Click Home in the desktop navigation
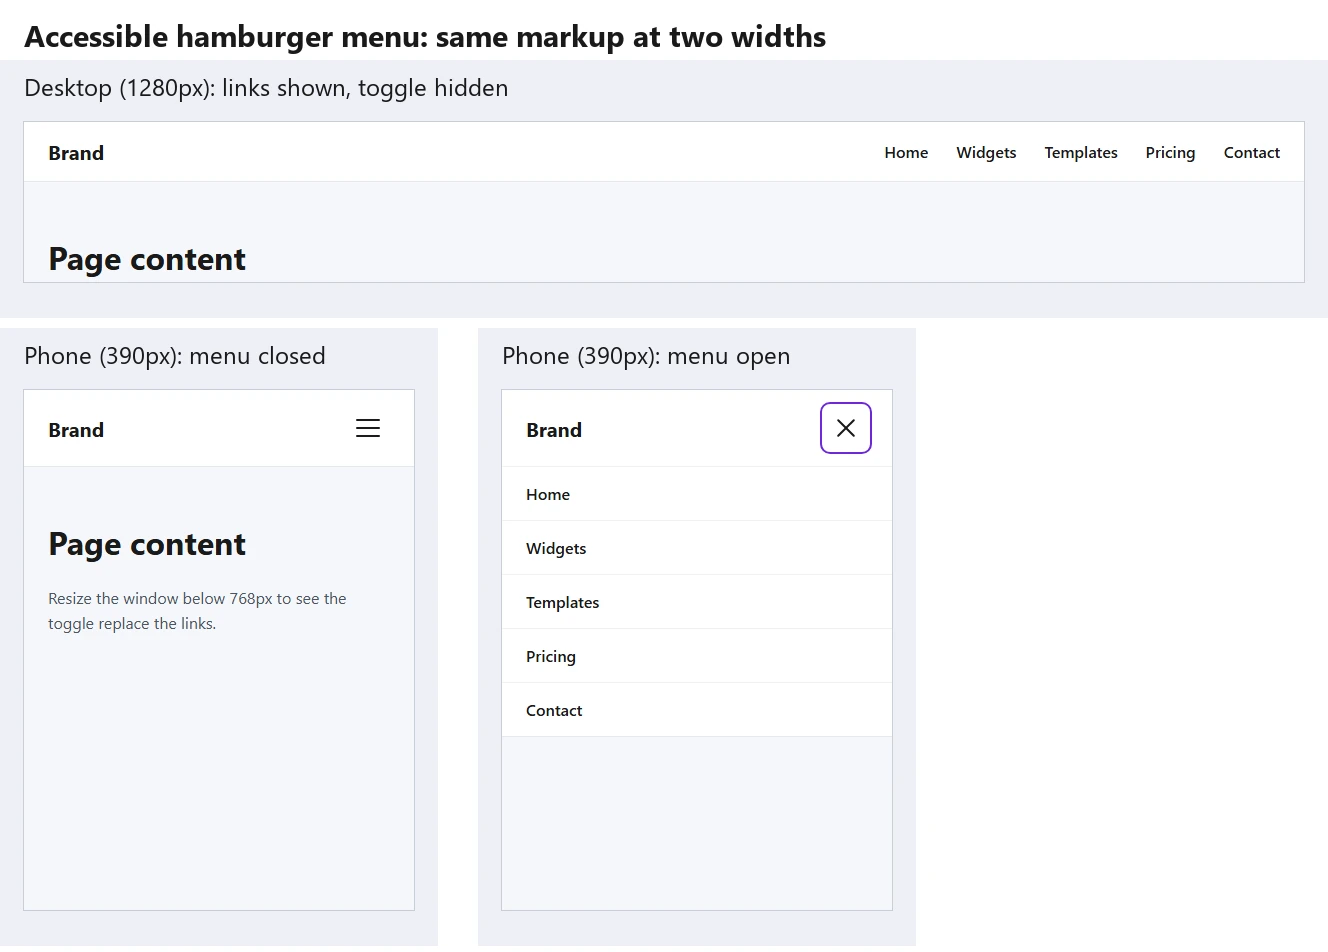Screen dimensions: 1328x952 (906, 152)
